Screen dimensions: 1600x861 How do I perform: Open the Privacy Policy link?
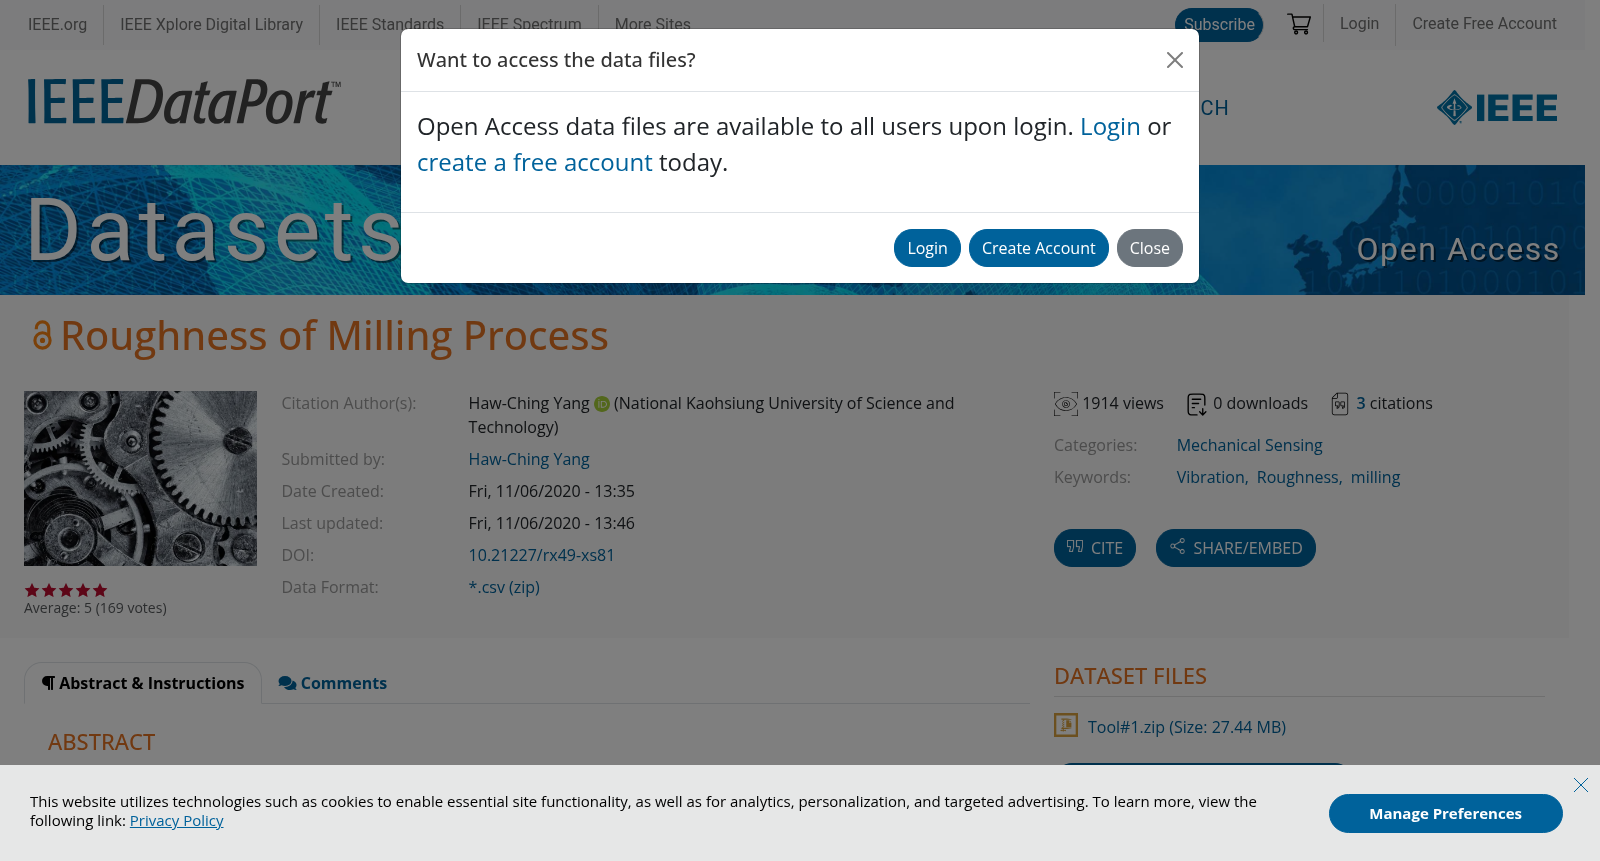point(176,821)
